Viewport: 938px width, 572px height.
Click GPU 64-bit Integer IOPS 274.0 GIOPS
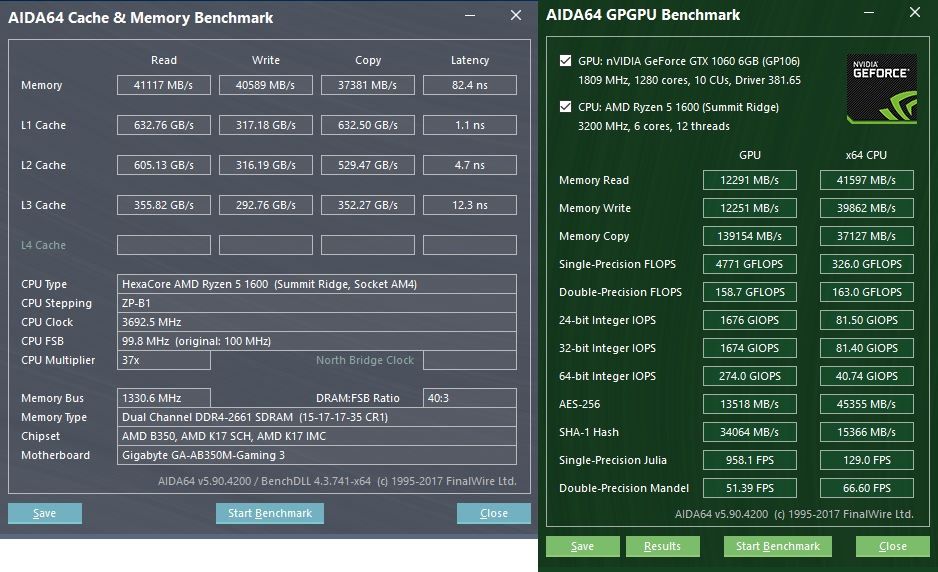pyautogui.click(x=750, y=376)
